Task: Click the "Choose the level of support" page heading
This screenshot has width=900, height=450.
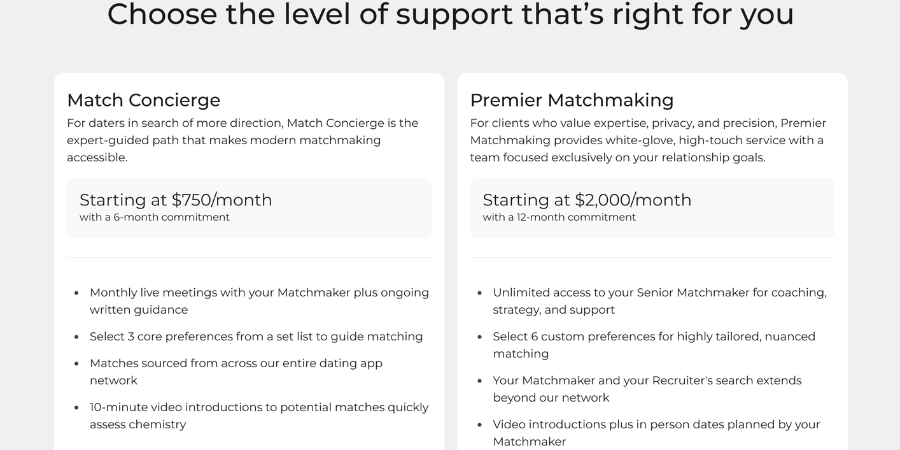Action: click(x=450, y=15)
